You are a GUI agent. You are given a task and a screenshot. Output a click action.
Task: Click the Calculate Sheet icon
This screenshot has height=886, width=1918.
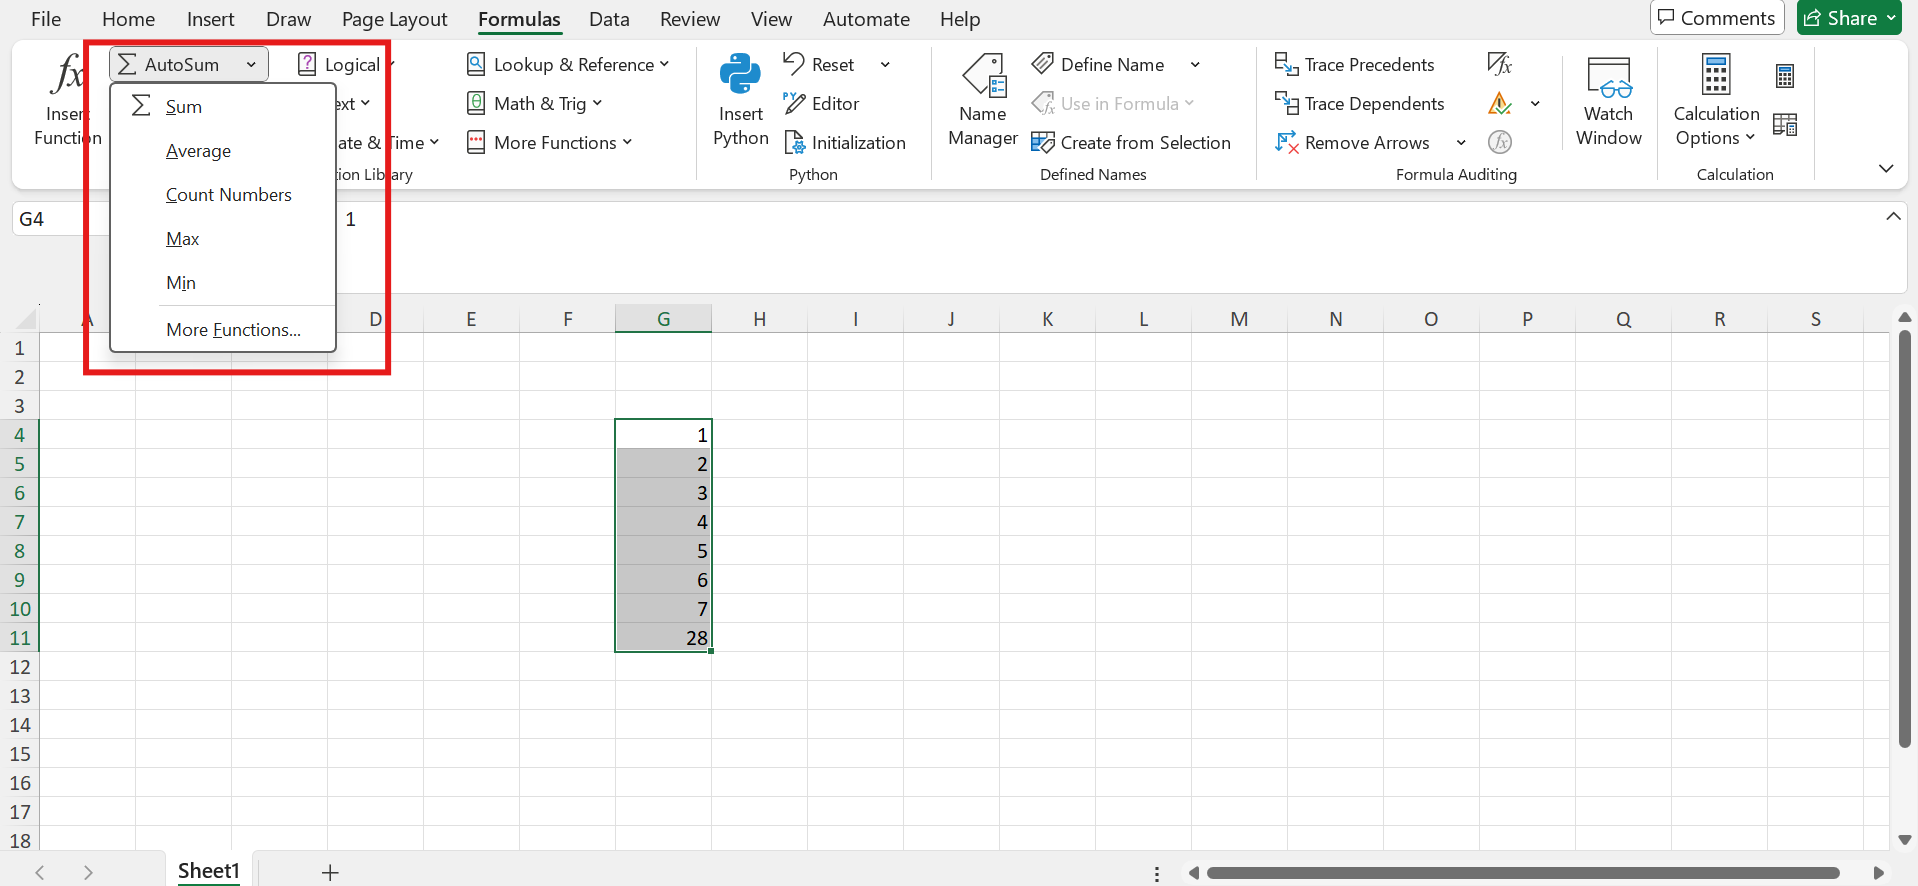pyautogui.click(x=1785, y=125)
